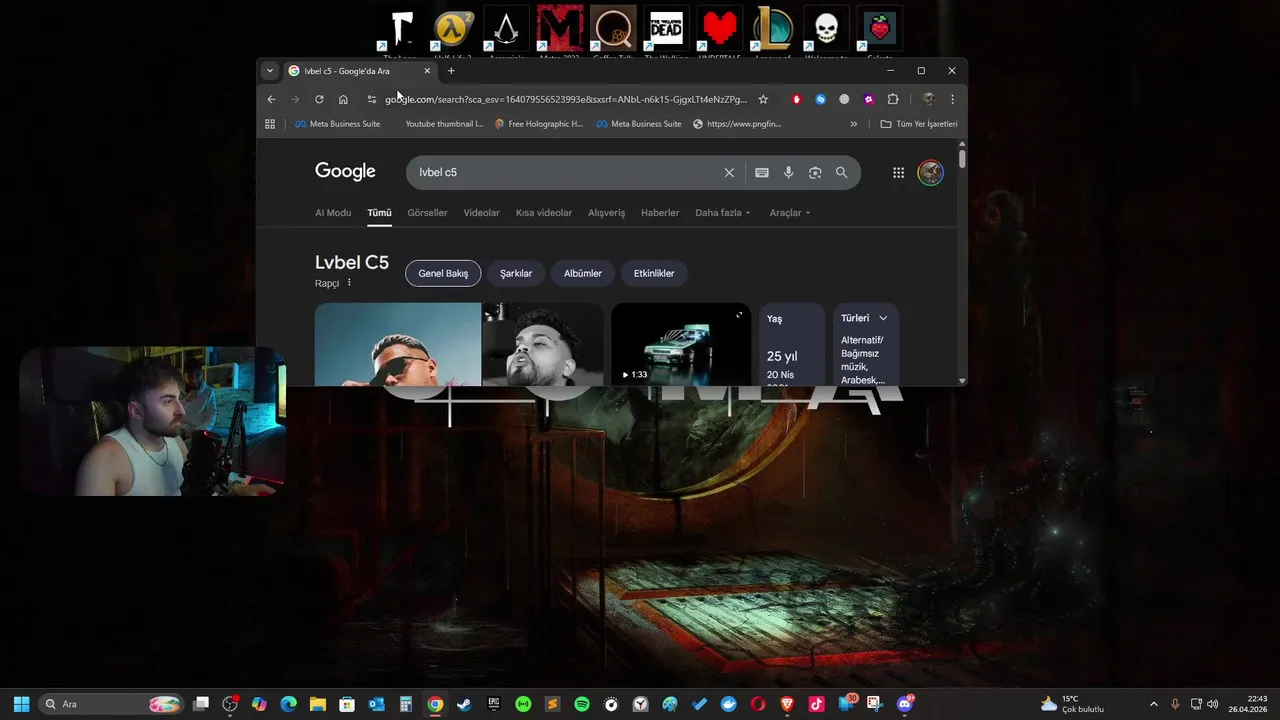Screen dimensions: 1280x720
Task: Open the first Meta Business Suite bookmark
Action: pos(337,124)
